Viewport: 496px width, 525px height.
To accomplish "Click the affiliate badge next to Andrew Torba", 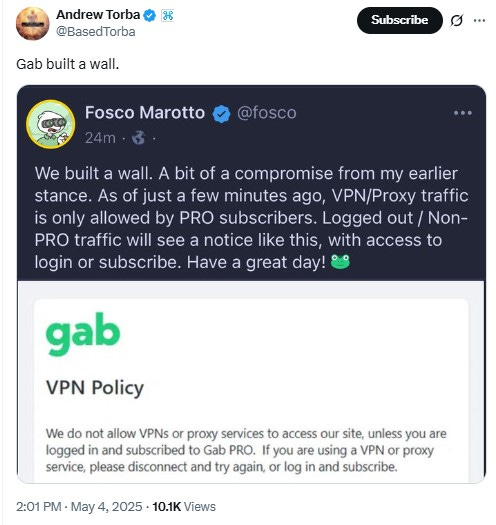I will (167, 15).
